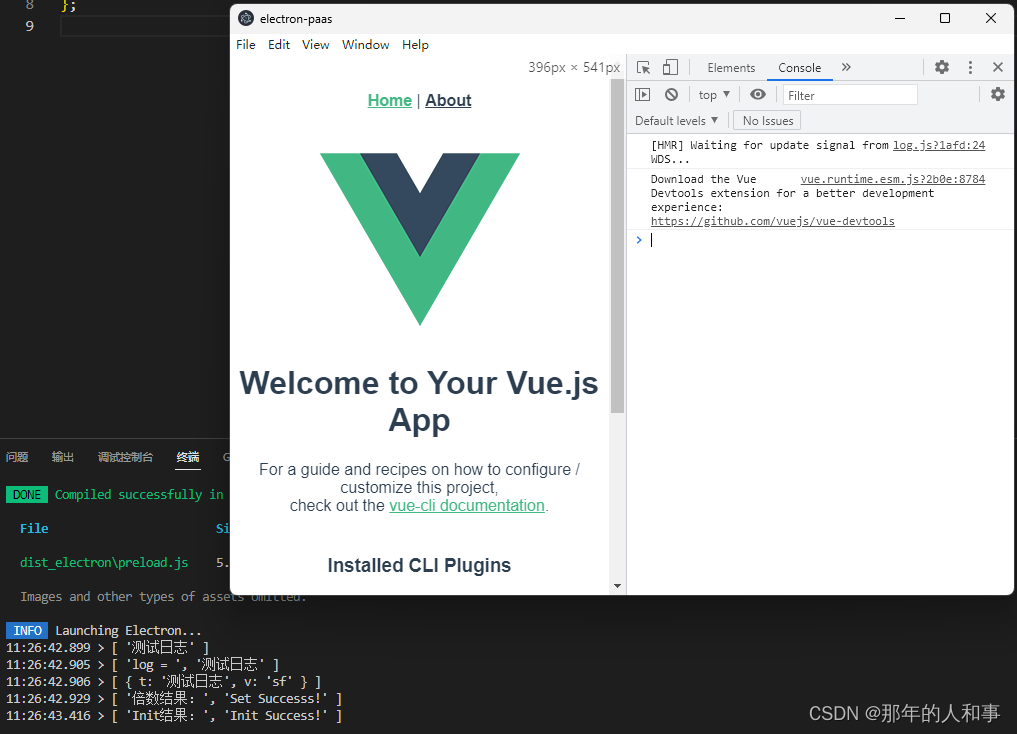
Task: Click the page scrollbar down arrow
Action: point(617,586)
